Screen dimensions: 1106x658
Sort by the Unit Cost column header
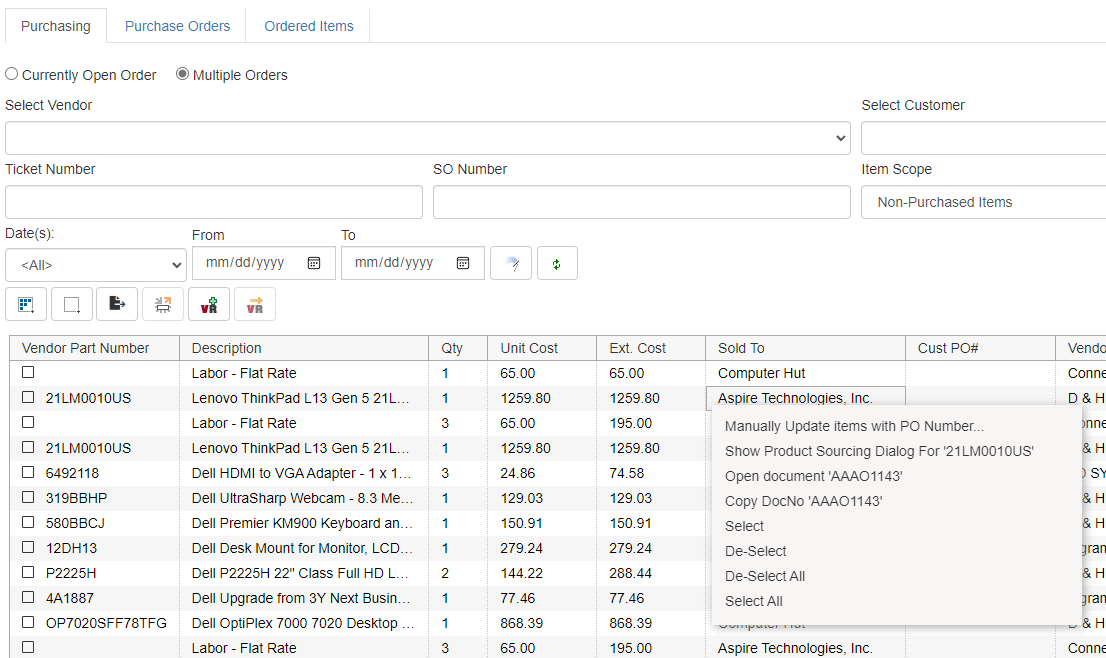point(529,348)
